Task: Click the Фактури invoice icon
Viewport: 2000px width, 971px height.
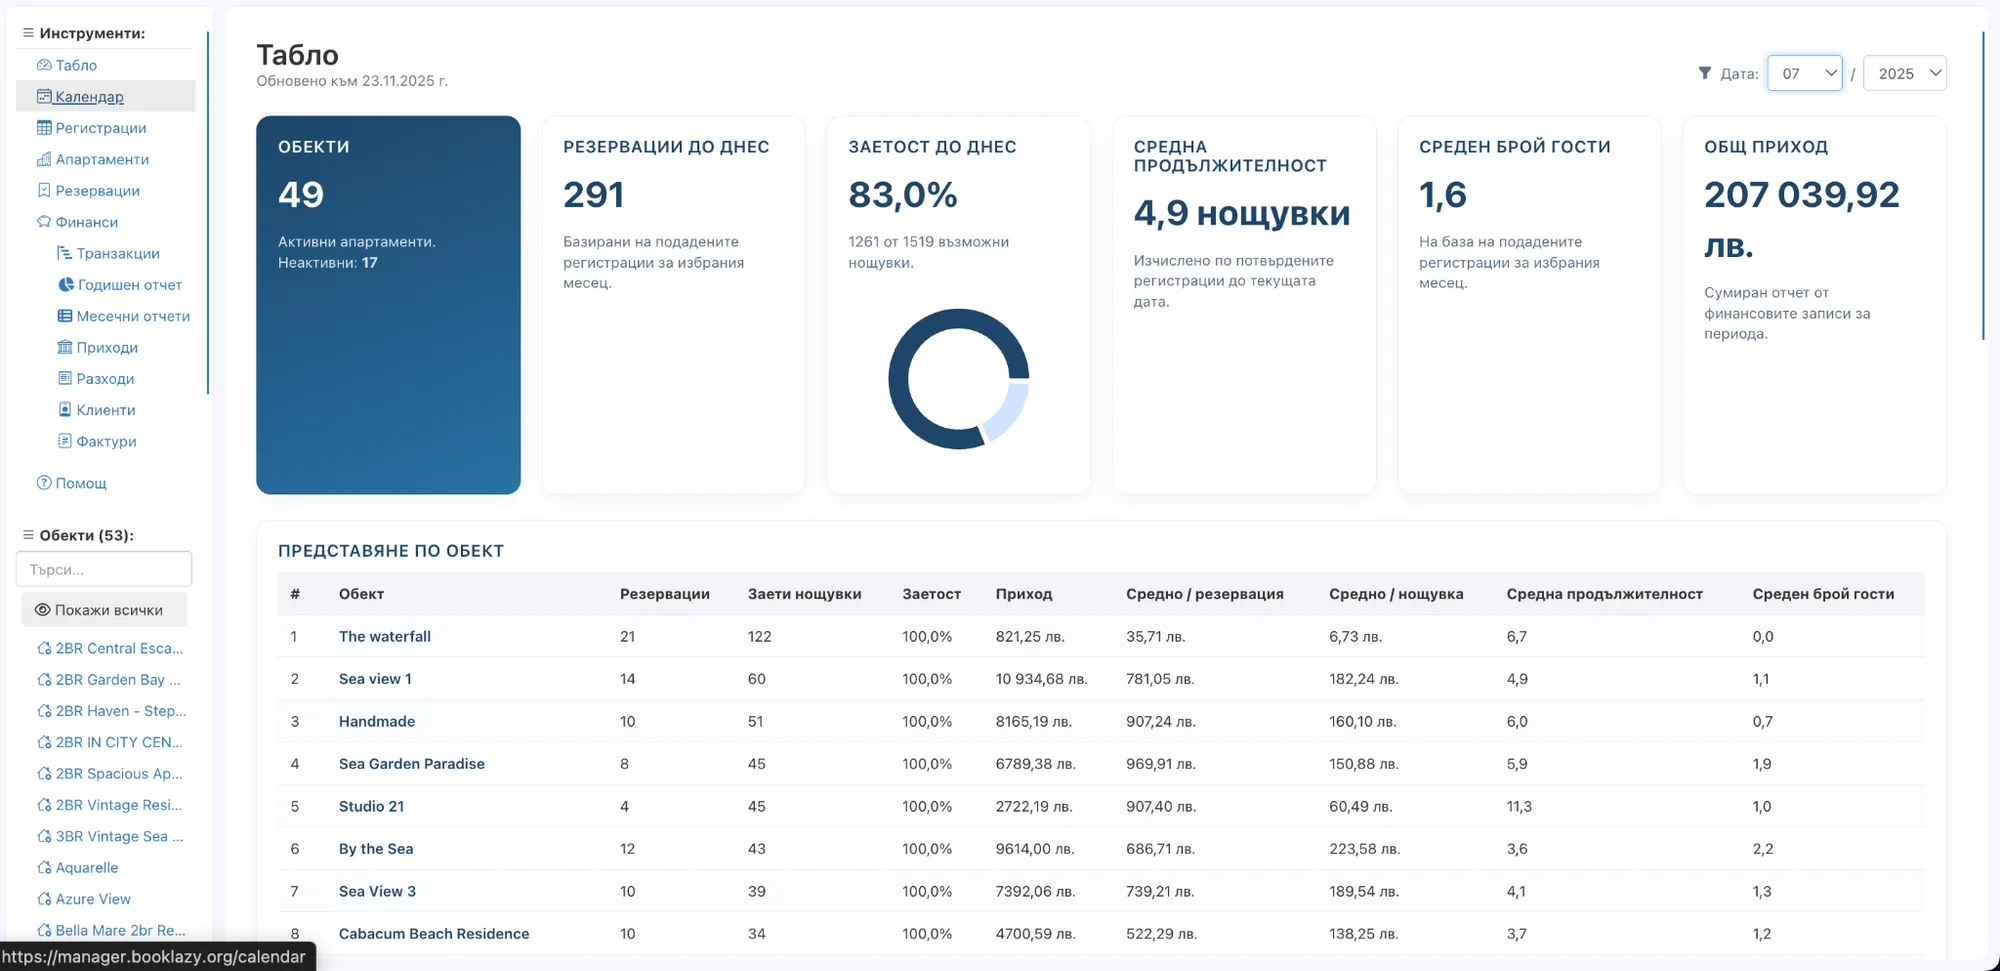Action: [65, 441]
